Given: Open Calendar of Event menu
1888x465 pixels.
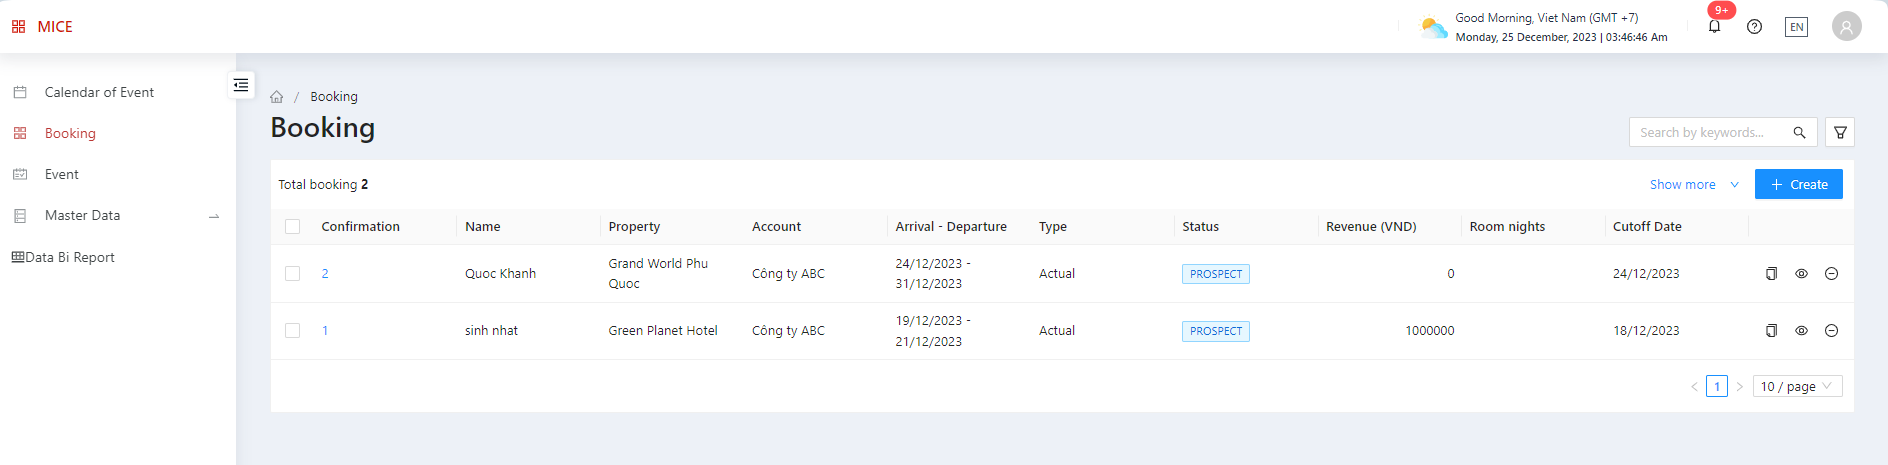Looking at the screenshot, I should (x=99, y=93).
